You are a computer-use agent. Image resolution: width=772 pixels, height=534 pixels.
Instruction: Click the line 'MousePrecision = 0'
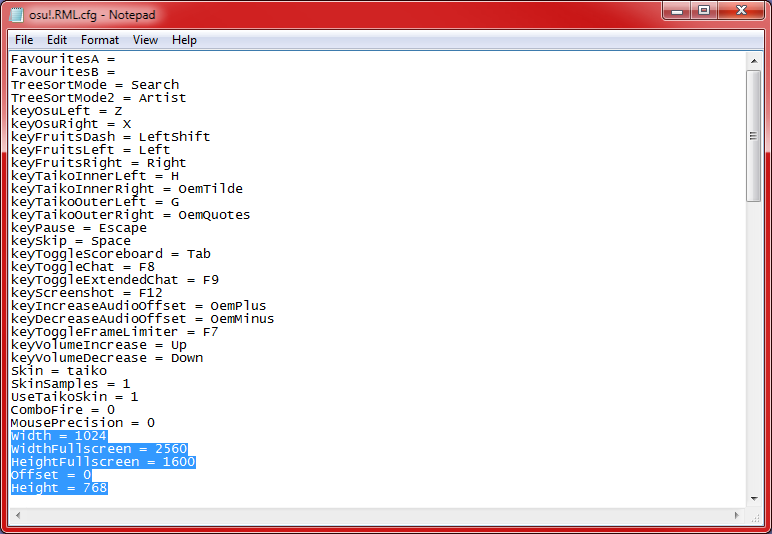pyautogui.click(x=83, y=423)
